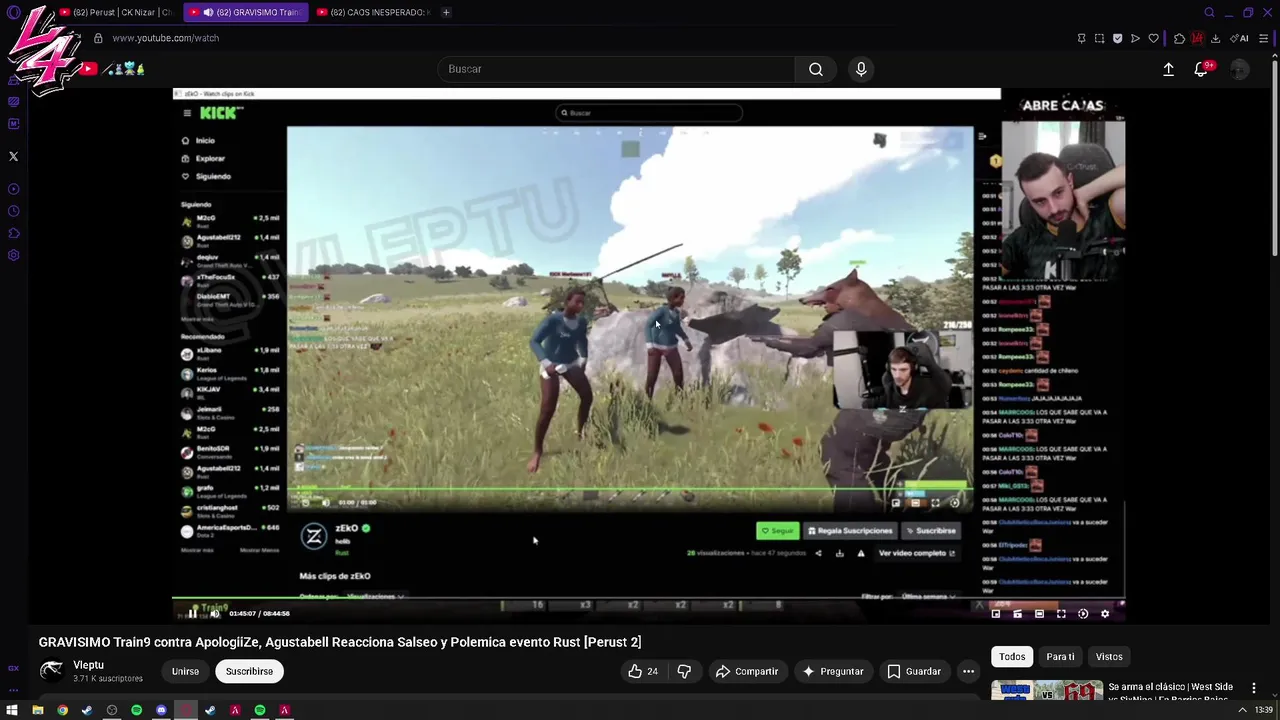
Task: Open YouTube notifications bell
Action: (x=1201, y=69)
